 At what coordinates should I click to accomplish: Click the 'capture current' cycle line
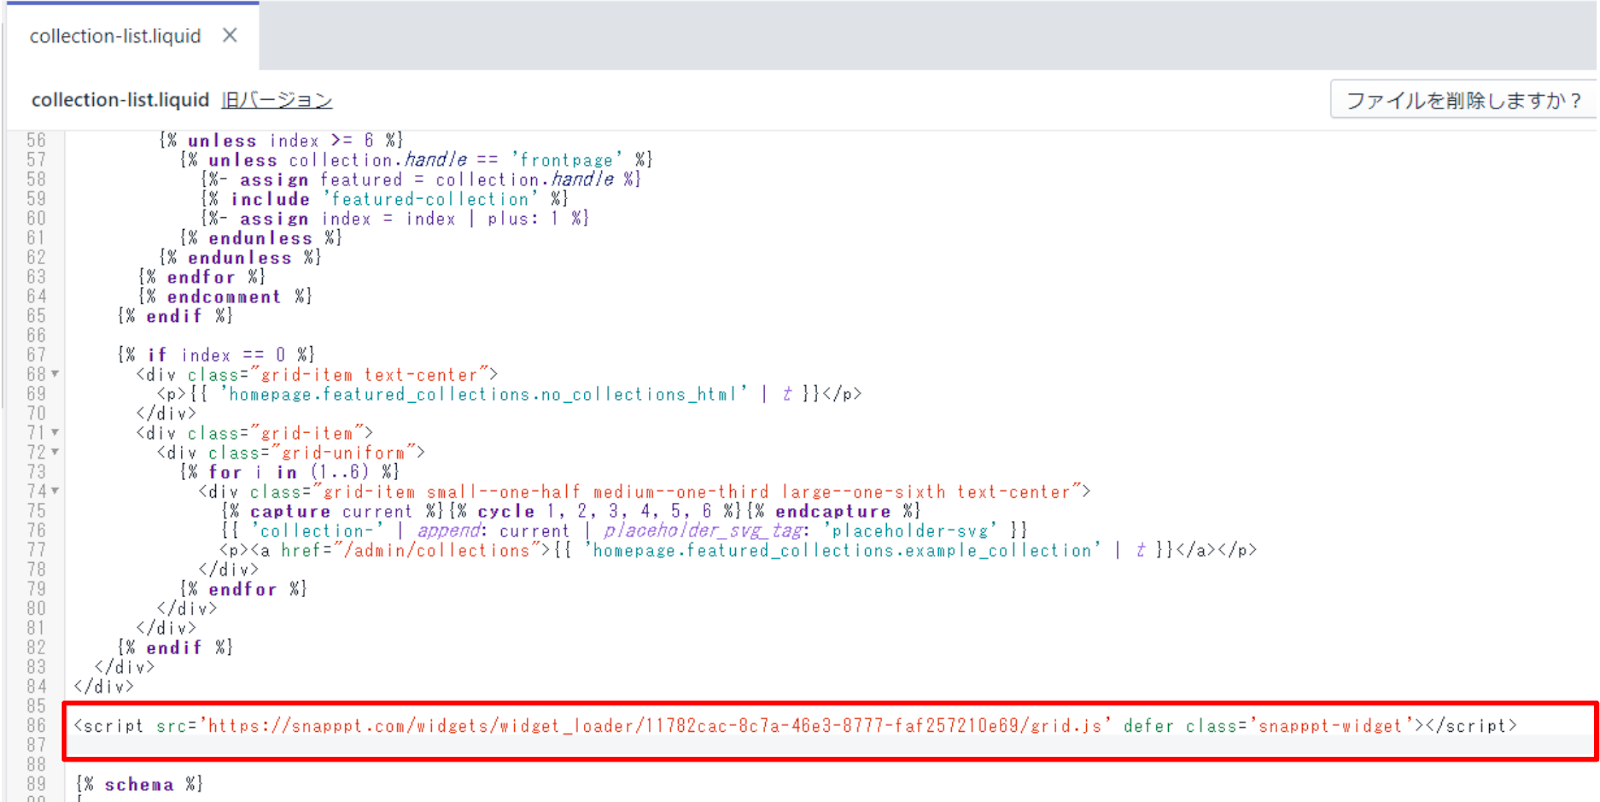570,511
